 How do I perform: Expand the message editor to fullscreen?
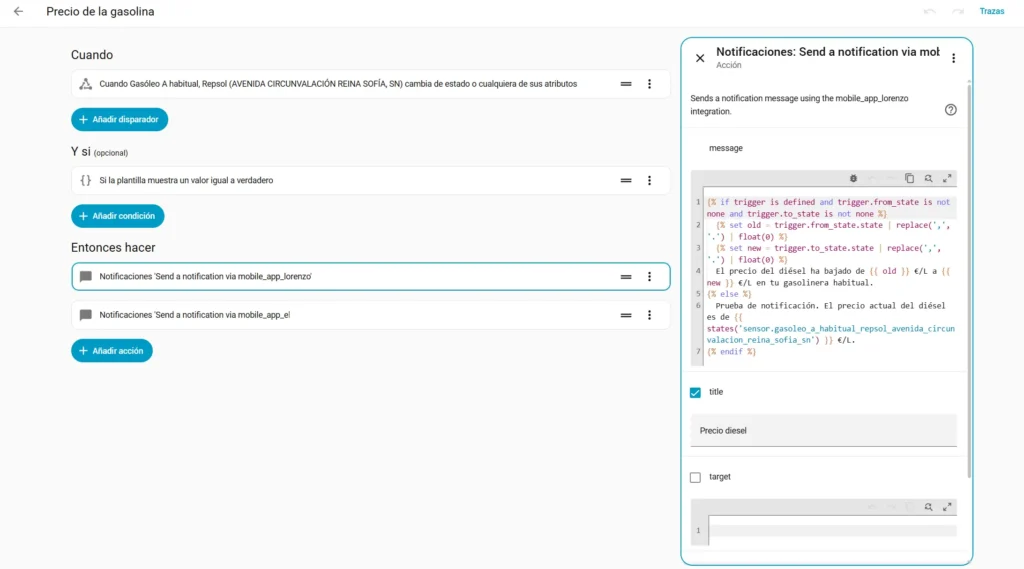(947, 178)
